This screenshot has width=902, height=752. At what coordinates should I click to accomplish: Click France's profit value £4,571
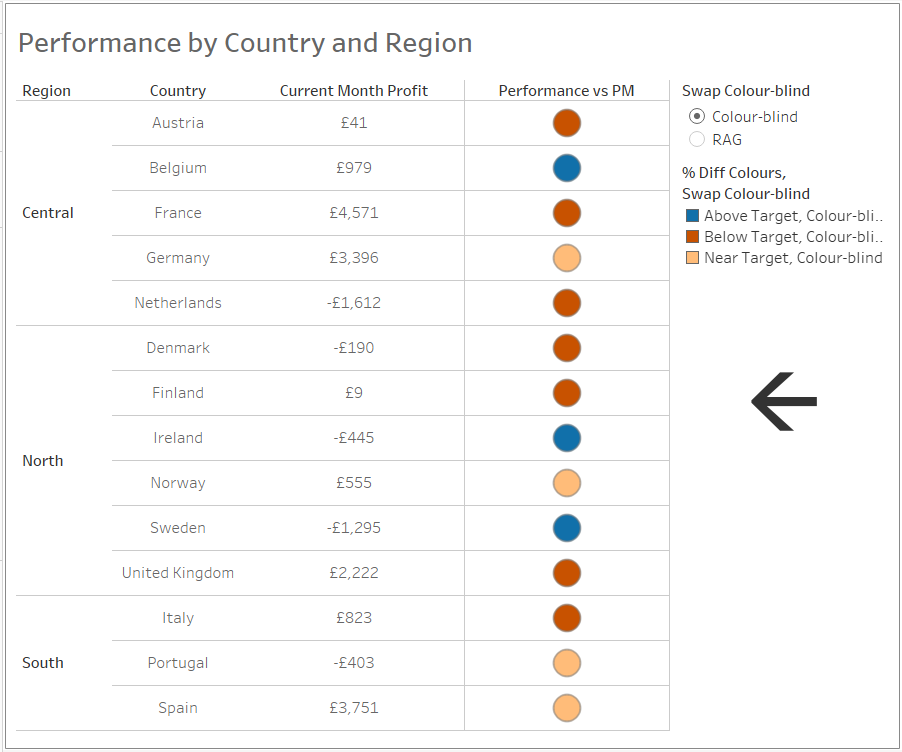tap(354, 213)
